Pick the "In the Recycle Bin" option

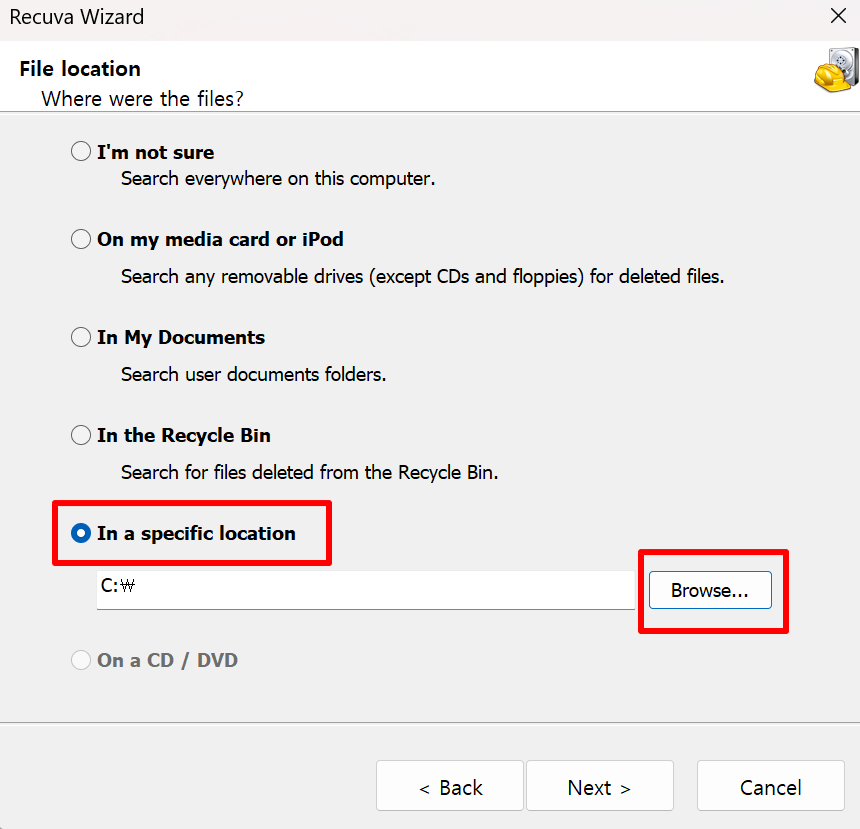pyautogui.click(x=80, y=435)
